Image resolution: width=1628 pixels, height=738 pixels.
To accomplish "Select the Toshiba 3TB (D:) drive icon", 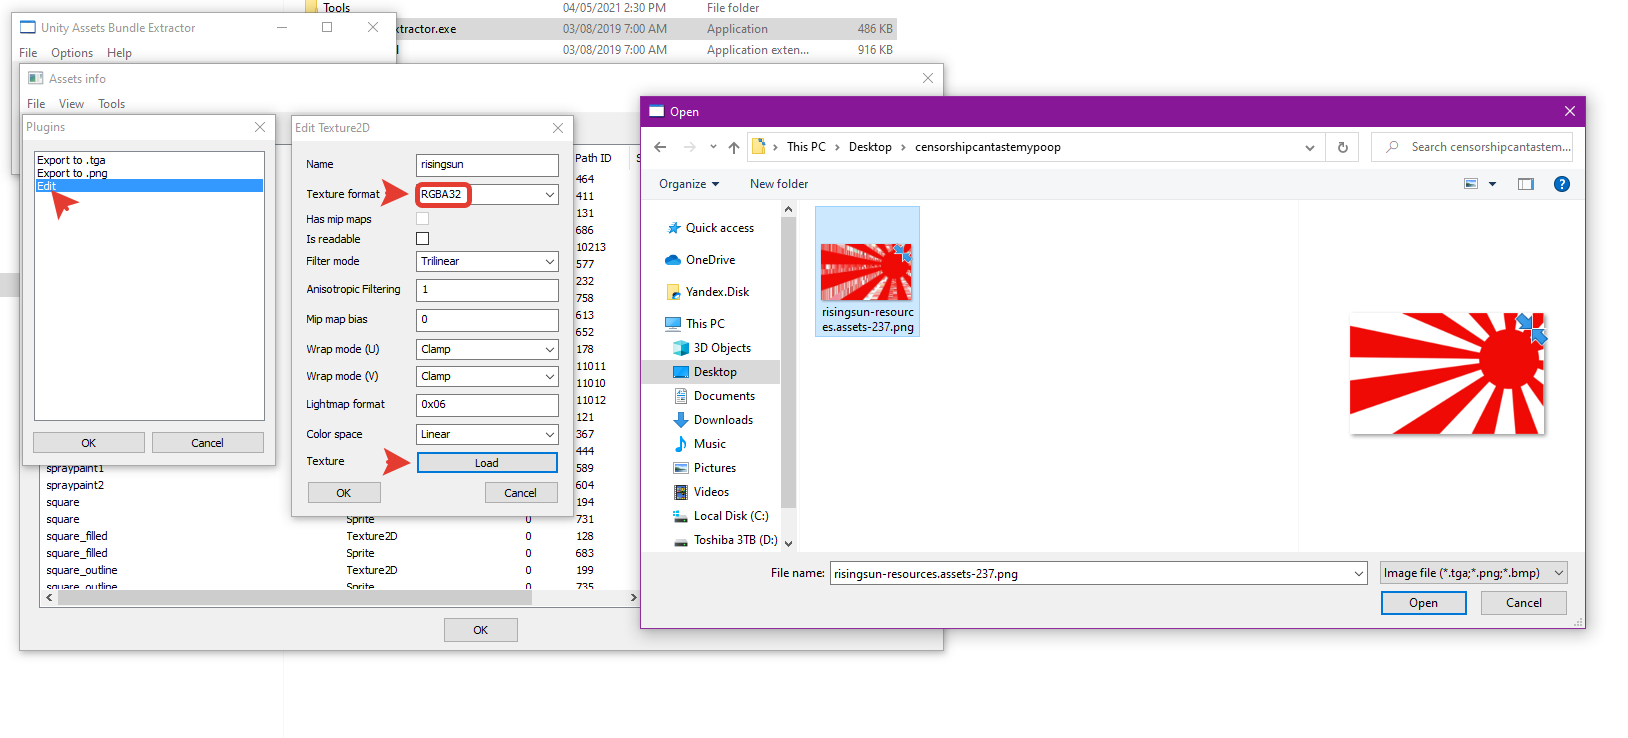I will point(681,541).
